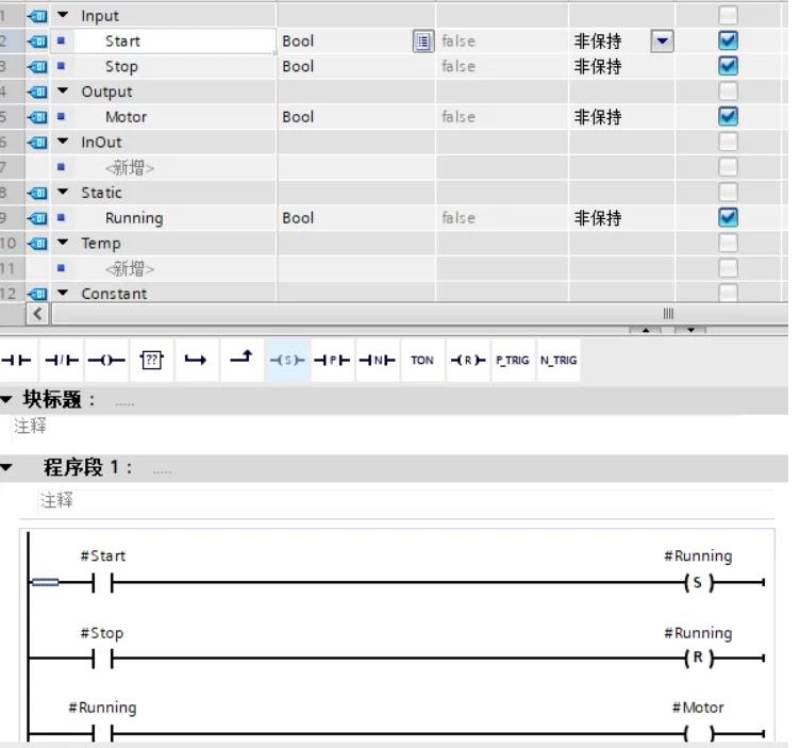Select the #Motor output coil
Viewport: 800px width, 748px height.
click(x=698, y=734)
